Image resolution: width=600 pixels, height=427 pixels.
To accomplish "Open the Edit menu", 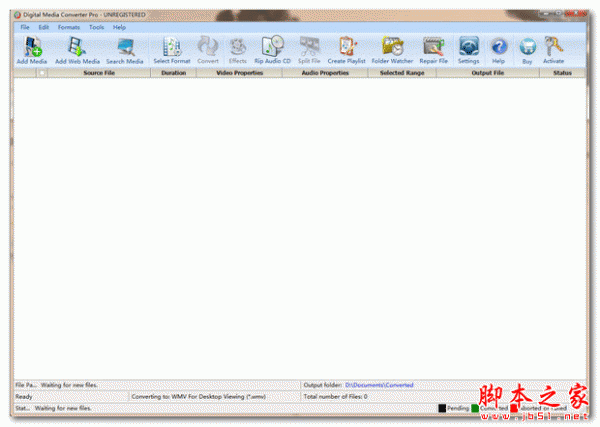I will [x=44, y=27].
